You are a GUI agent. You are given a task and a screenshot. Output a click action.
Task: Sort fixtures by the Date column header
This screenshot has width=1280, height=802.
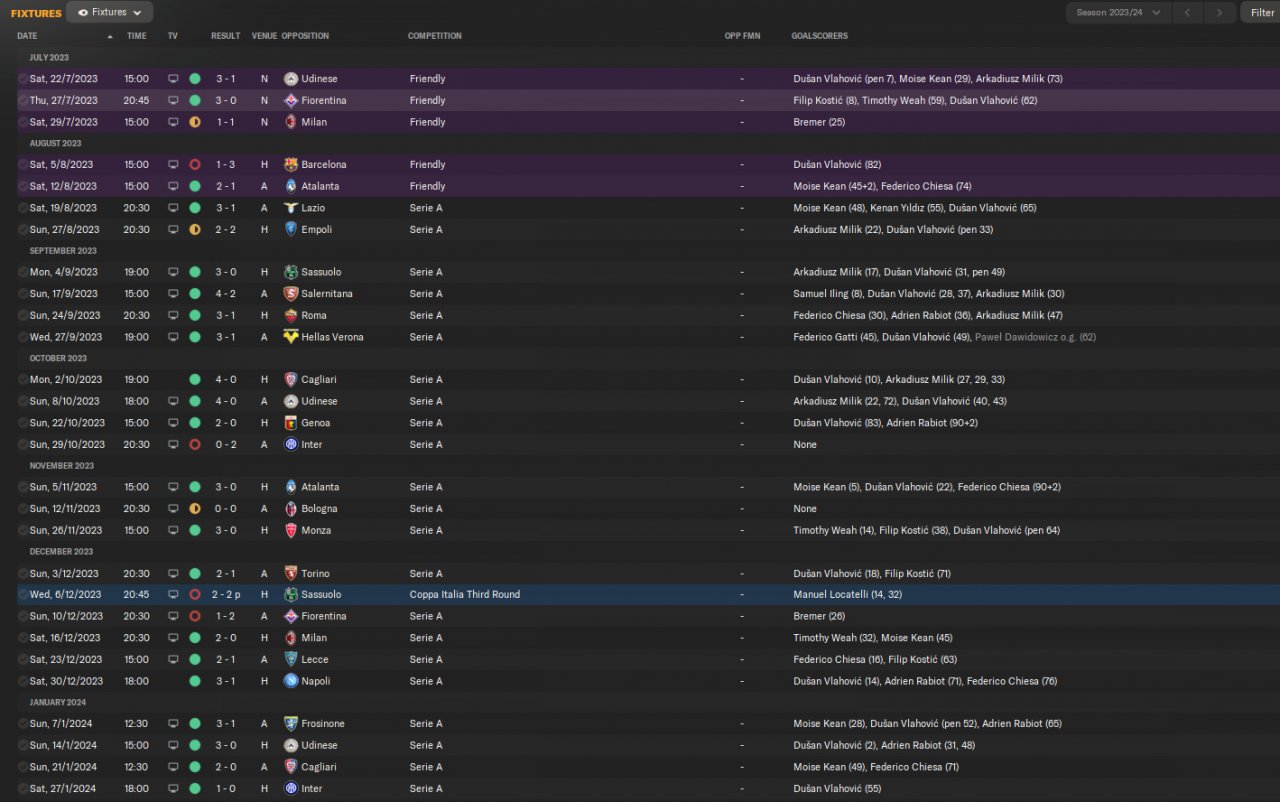[x=27, y=36]
